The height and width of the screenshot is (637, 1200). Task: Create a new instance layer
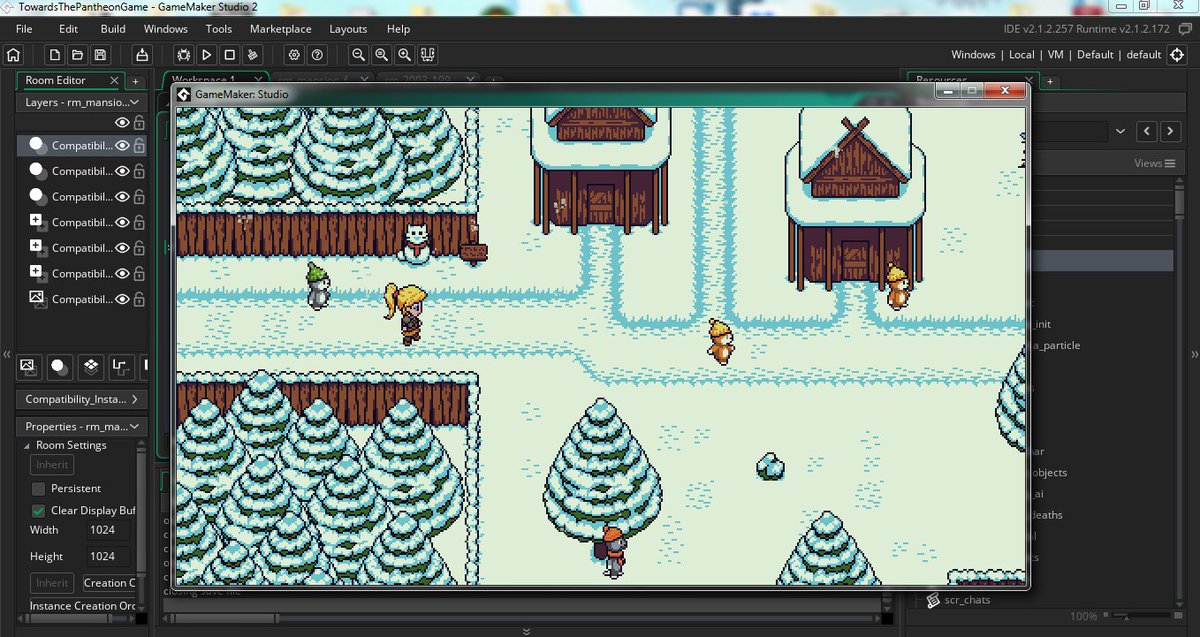(x=59, y=366)
